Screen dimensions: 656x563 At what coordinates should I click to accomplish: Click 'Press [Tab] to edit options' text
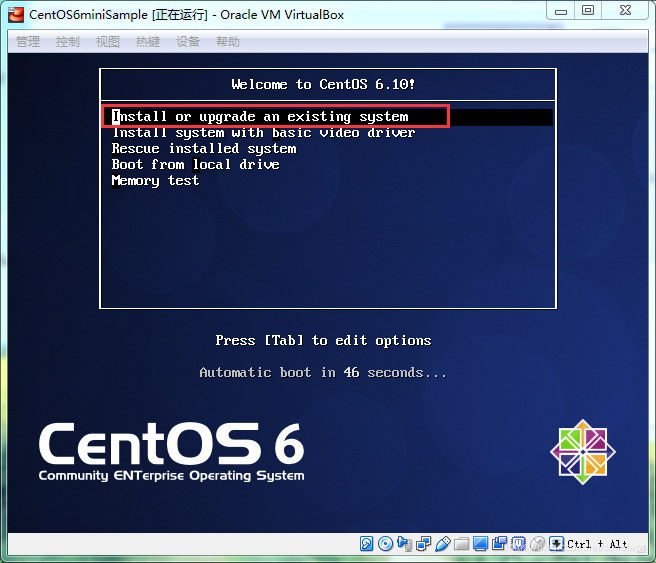[323, 340]
